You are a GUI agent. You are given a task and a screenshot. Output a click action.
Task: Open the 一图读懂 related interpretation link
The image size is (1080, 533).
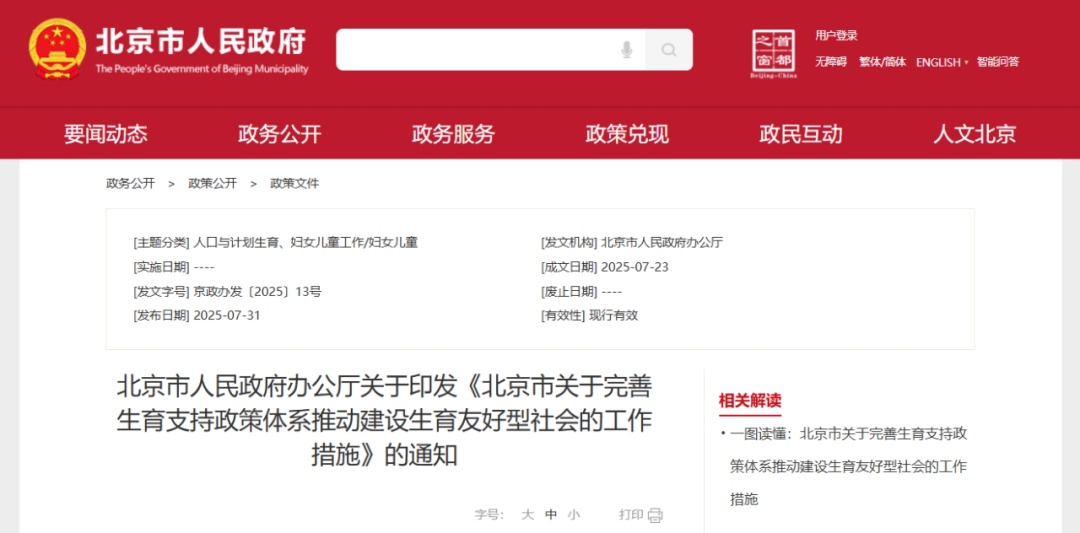coord(848,466)
